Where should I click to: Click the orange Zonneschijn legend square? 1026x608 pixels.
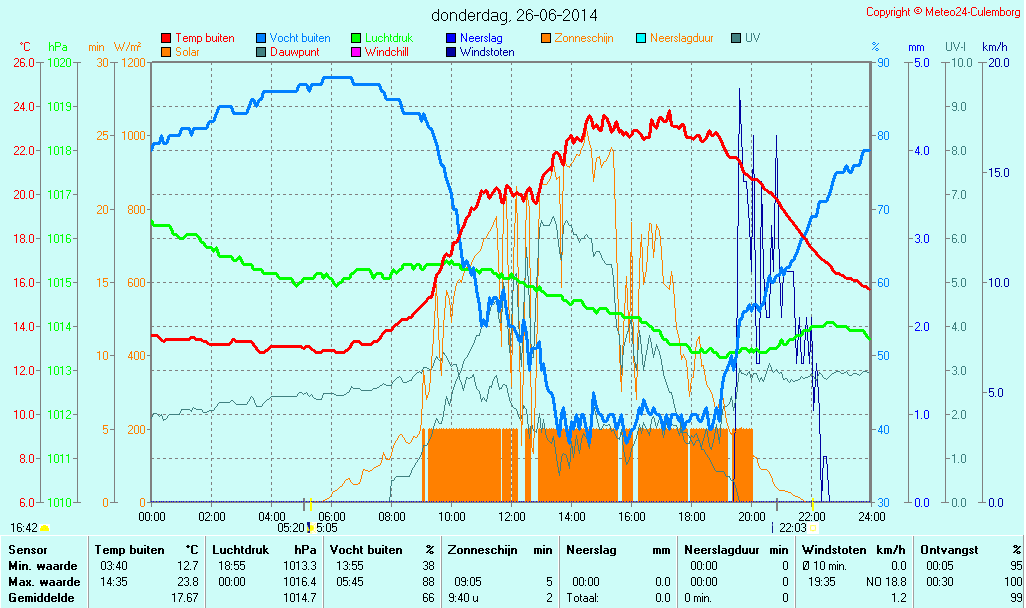(x=546, y=38)
